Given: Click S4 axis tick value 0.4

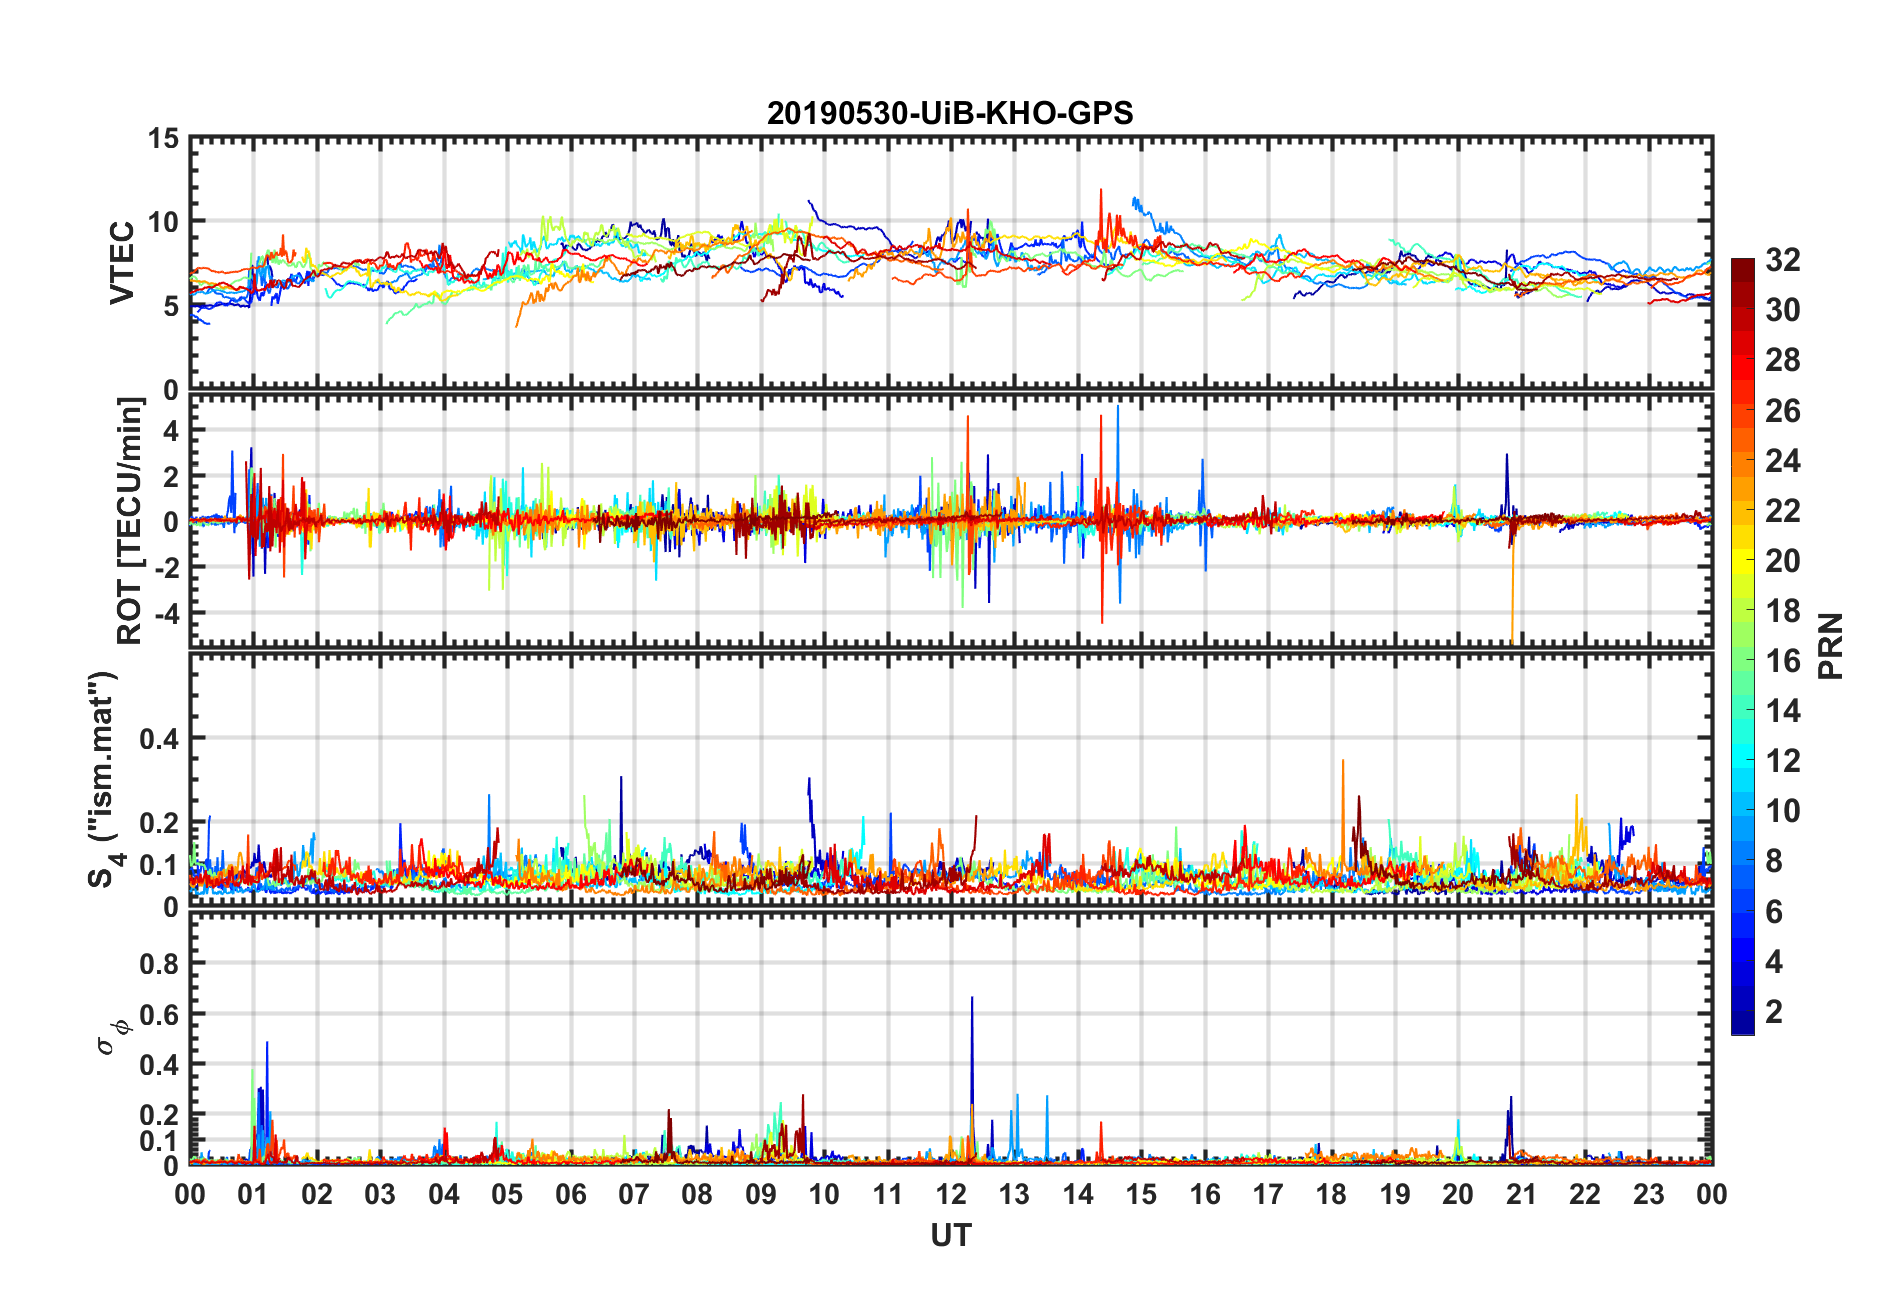Looking at the screenshot, I should tap(160, 739).
